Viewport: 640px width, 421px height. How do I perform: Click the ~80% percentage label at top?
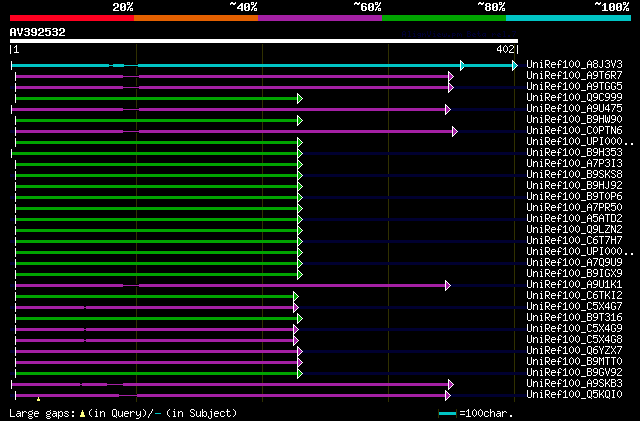(x=491, y=7)
